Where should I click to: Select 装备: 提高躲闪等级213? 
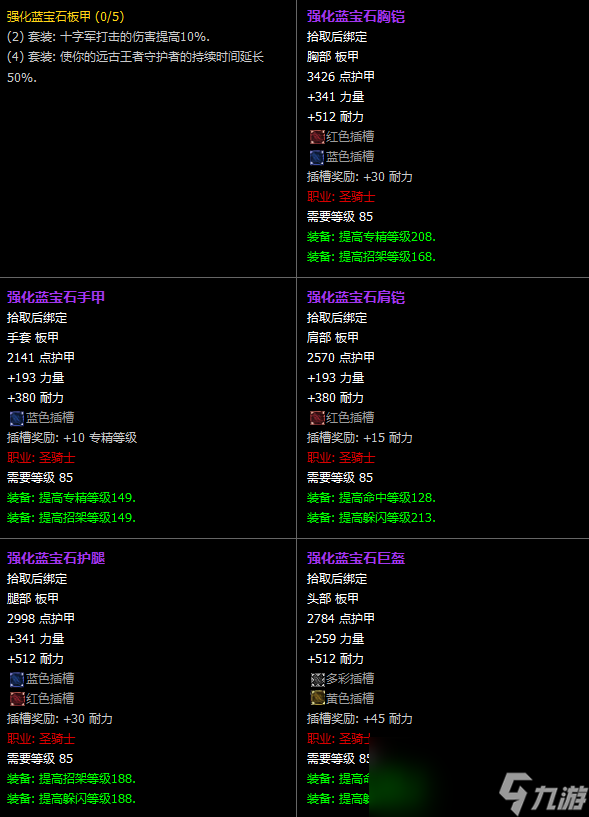pos(371,518)
